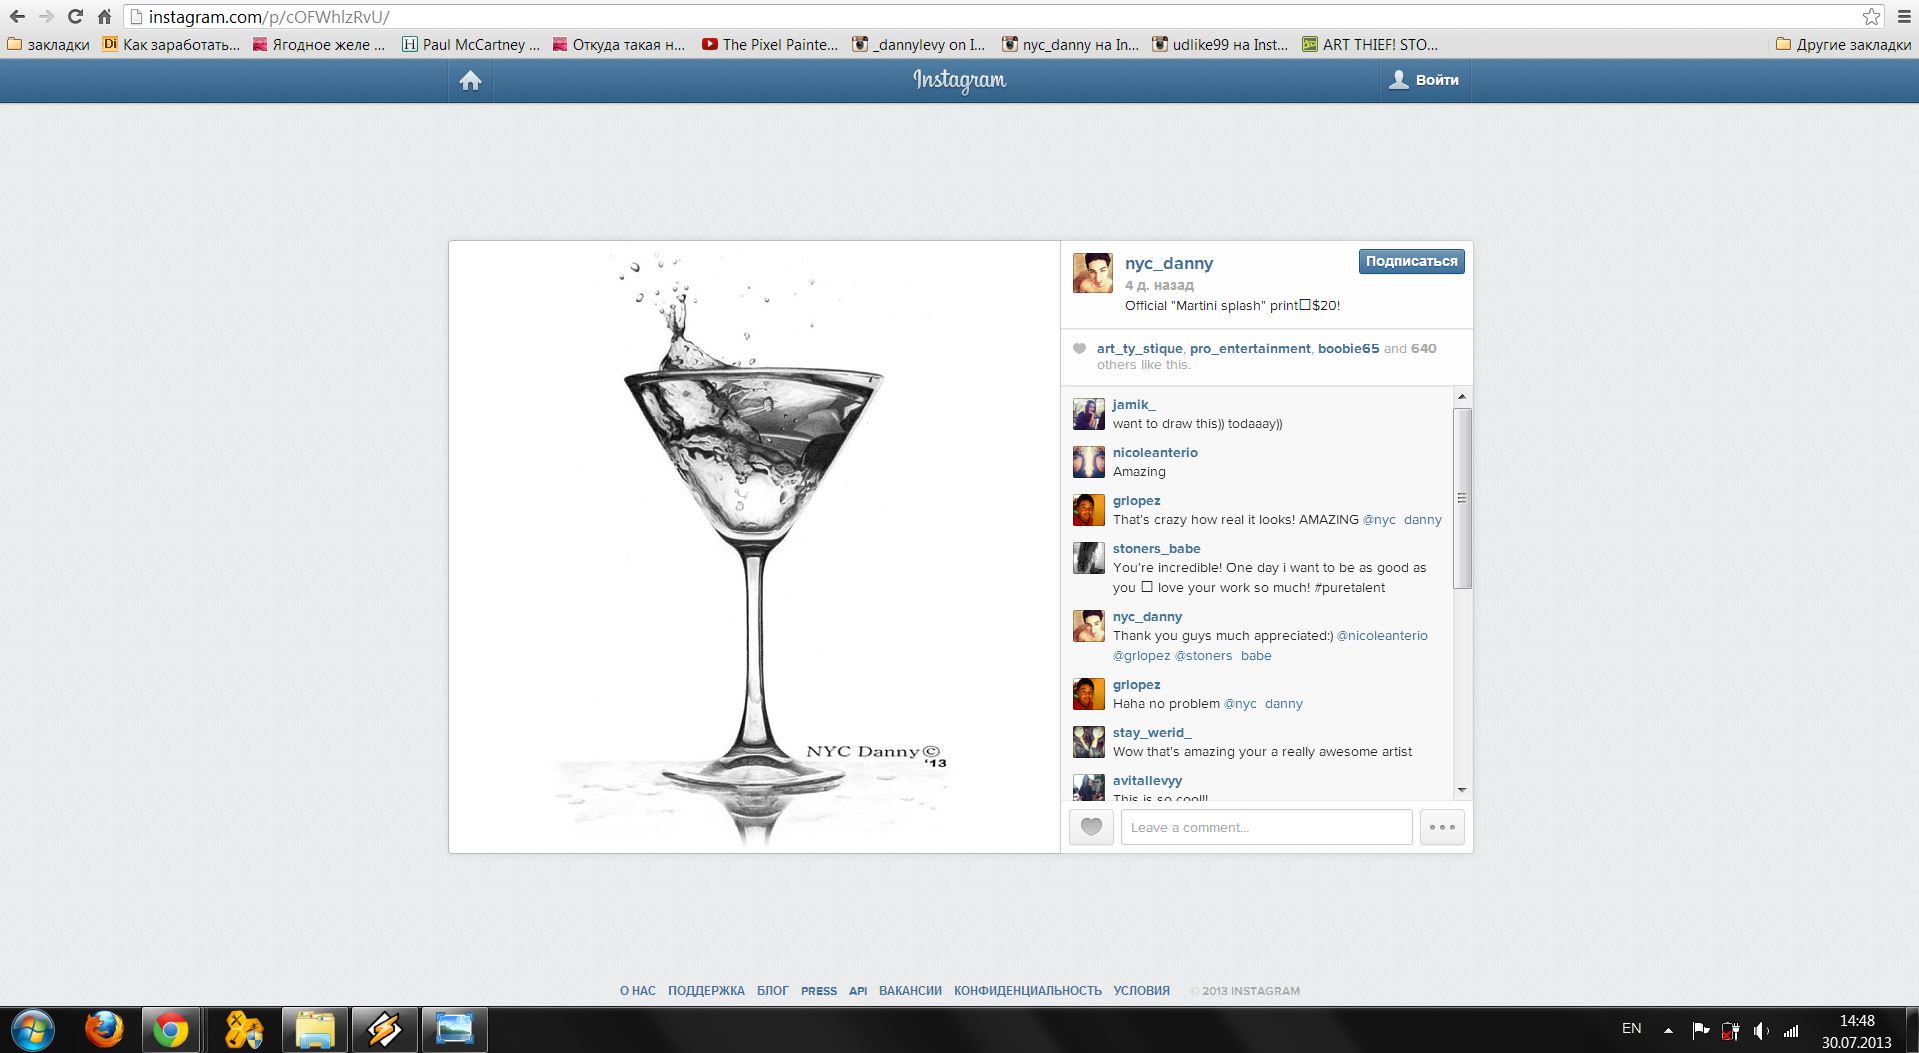
Task: Click the Подписаться follow button
Action: pyautogui.click(x=1411, y=261)
